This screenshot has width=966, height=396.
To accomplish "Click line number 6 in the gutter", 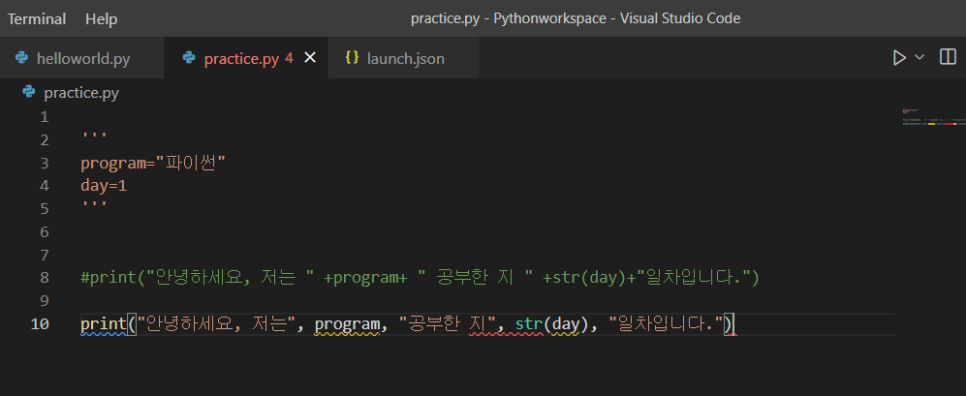I will (x=44, y=232).
